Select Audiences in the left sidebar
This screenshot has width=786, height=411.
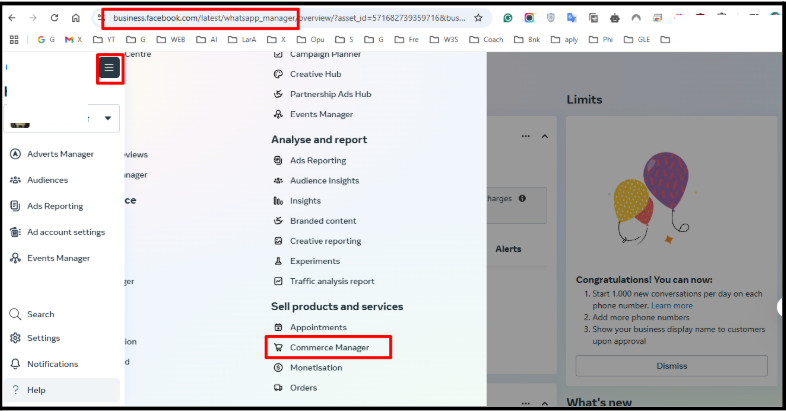tap(47, 180)
